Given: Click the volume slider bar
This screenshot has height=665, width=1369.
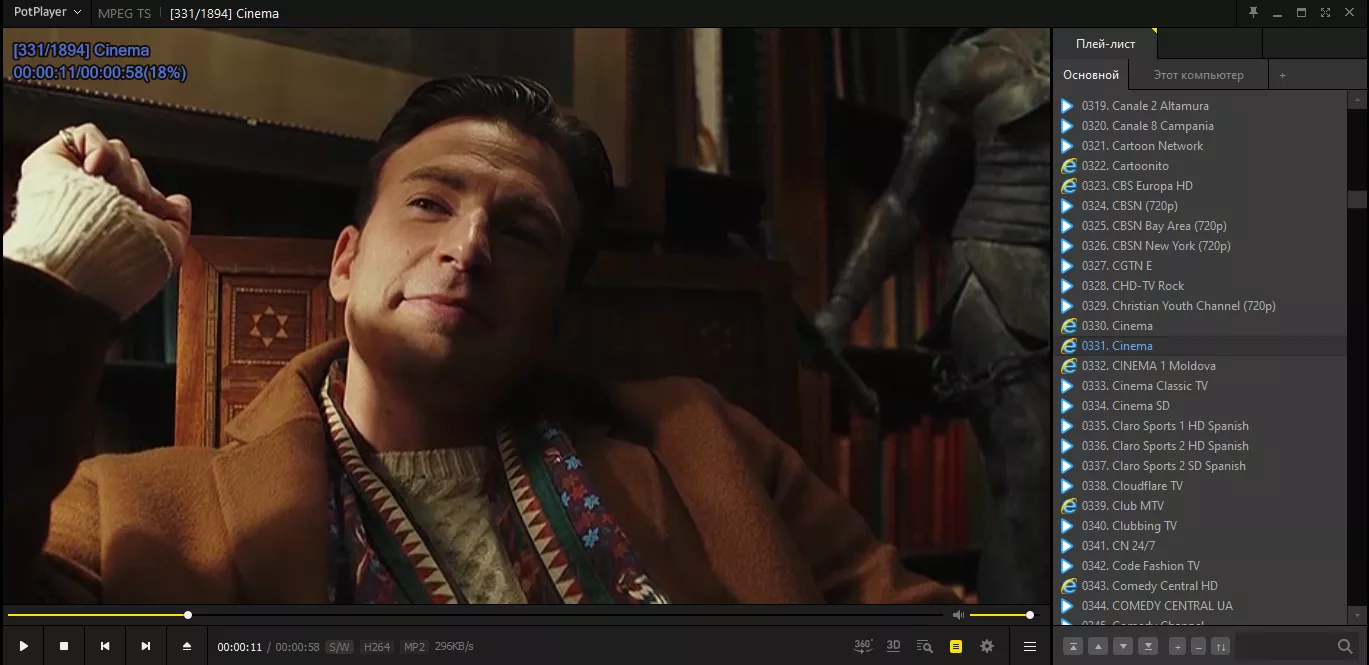Looking at the screenshot, I should pyautogui.click(x=1002, y=615).
